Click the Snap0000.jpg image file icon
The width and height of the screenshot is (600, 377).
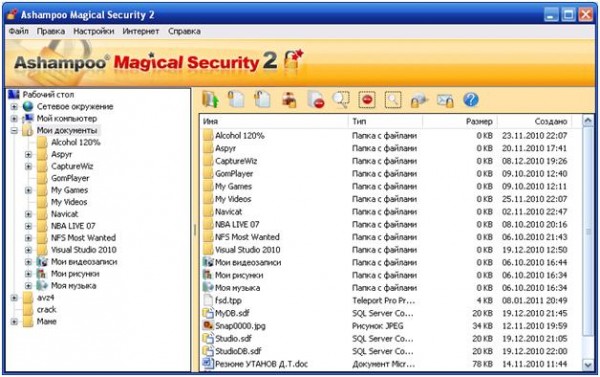coord(208,326)
